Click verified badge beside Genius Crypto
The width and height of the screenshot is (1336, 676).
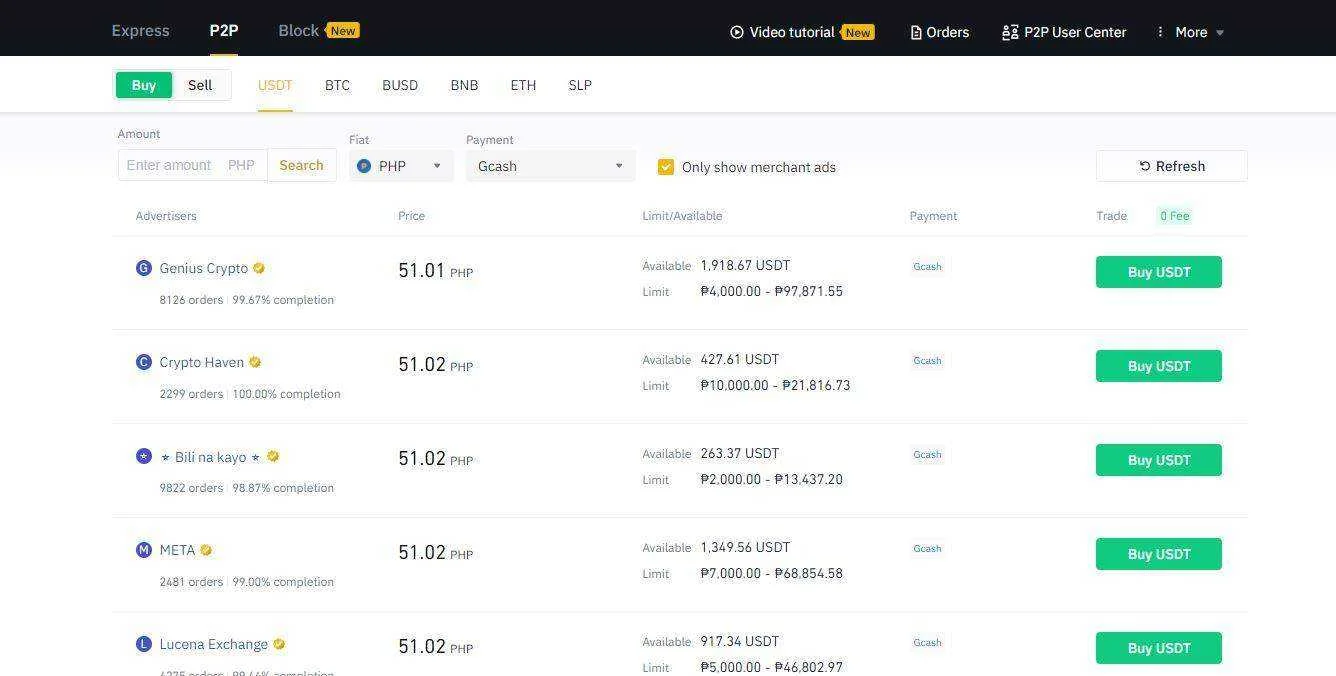click(259, 268)
